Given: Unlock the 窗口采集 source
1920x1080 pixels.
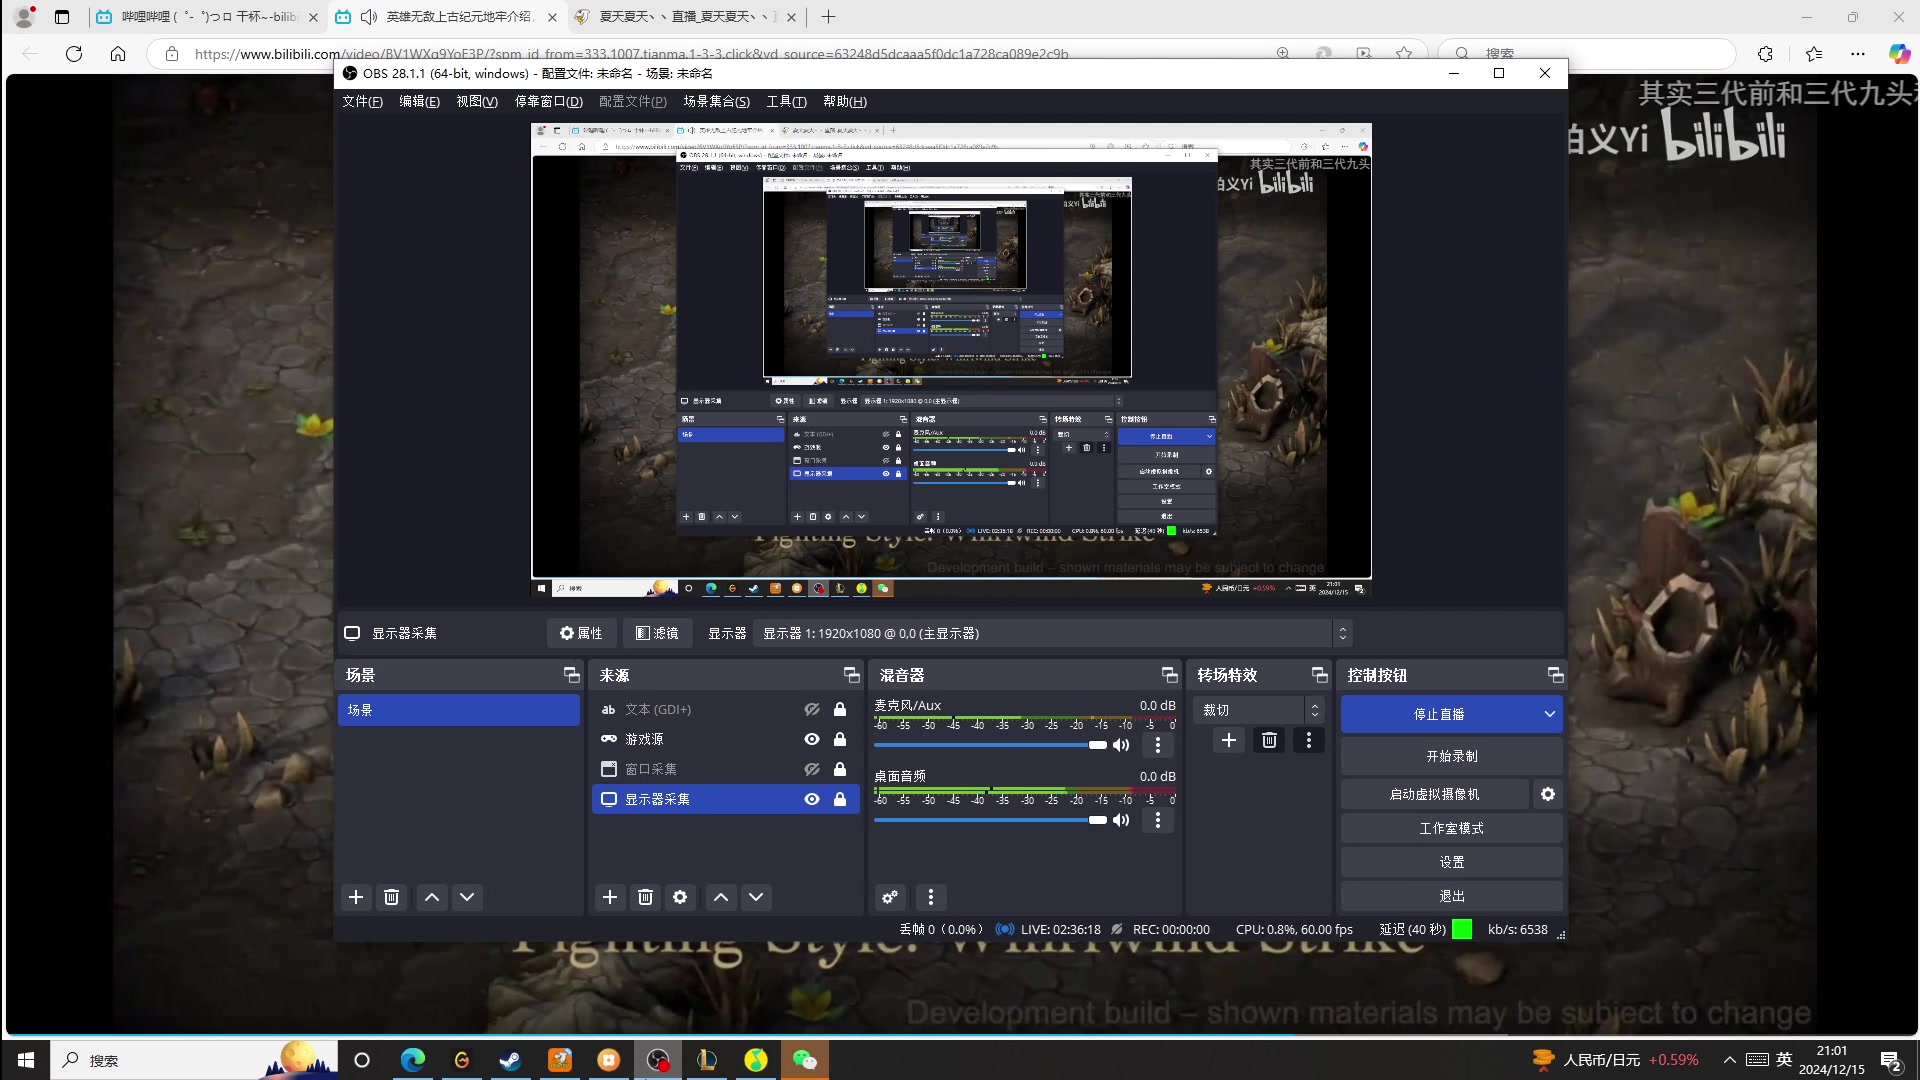Looking at the screenshot, I should tap(840, 769).
